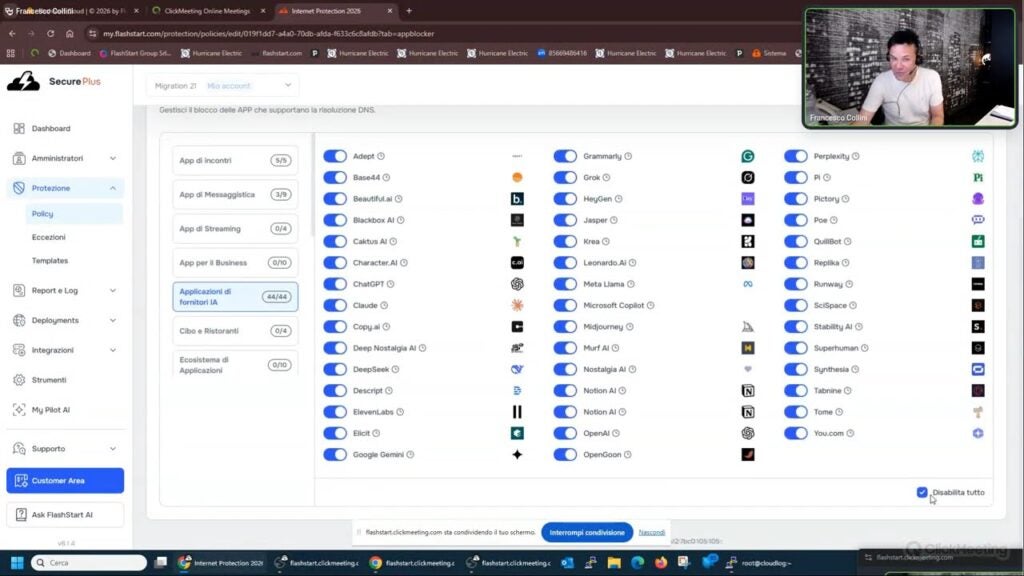The width and height of the screenshot is (1024, 576).
Task: Uncheck the Disabilita tutto checkbox
Action: (921, 492)
